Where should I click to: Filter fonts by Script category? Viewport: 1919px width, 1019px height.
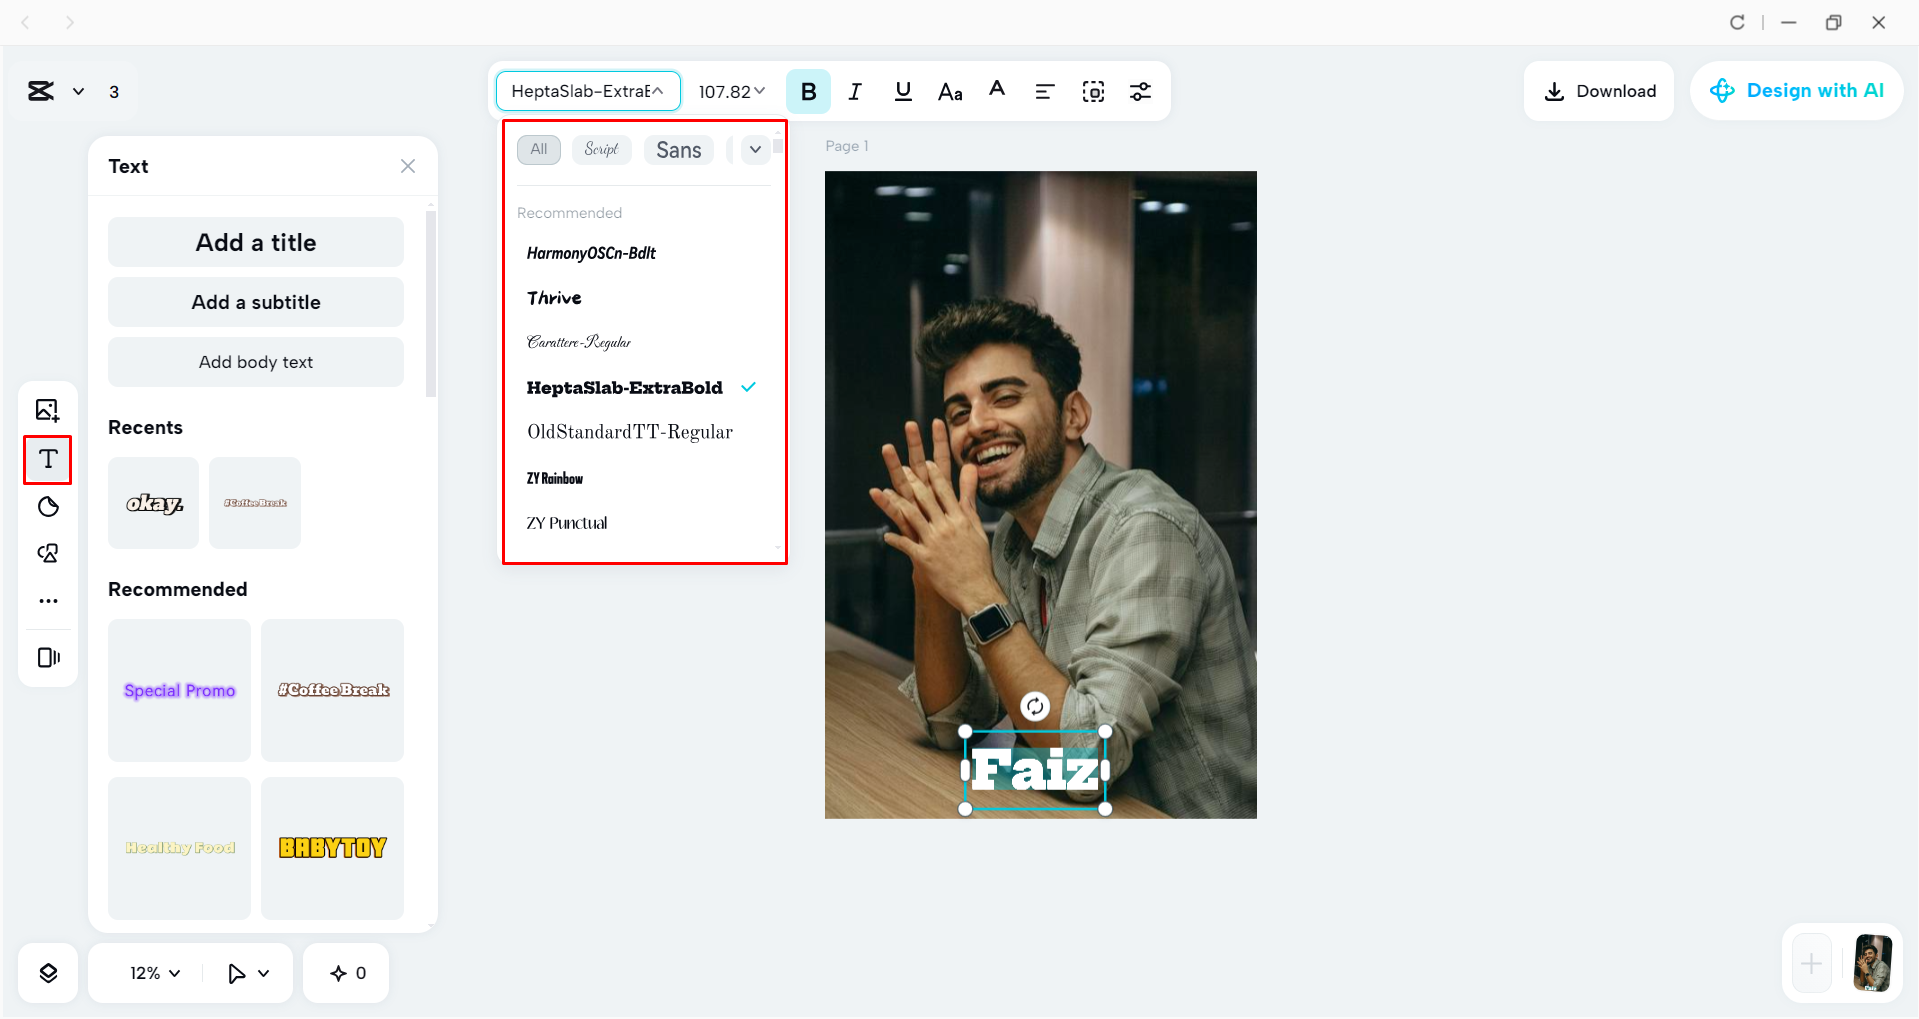pyautogui.click(x=601, y=149)
